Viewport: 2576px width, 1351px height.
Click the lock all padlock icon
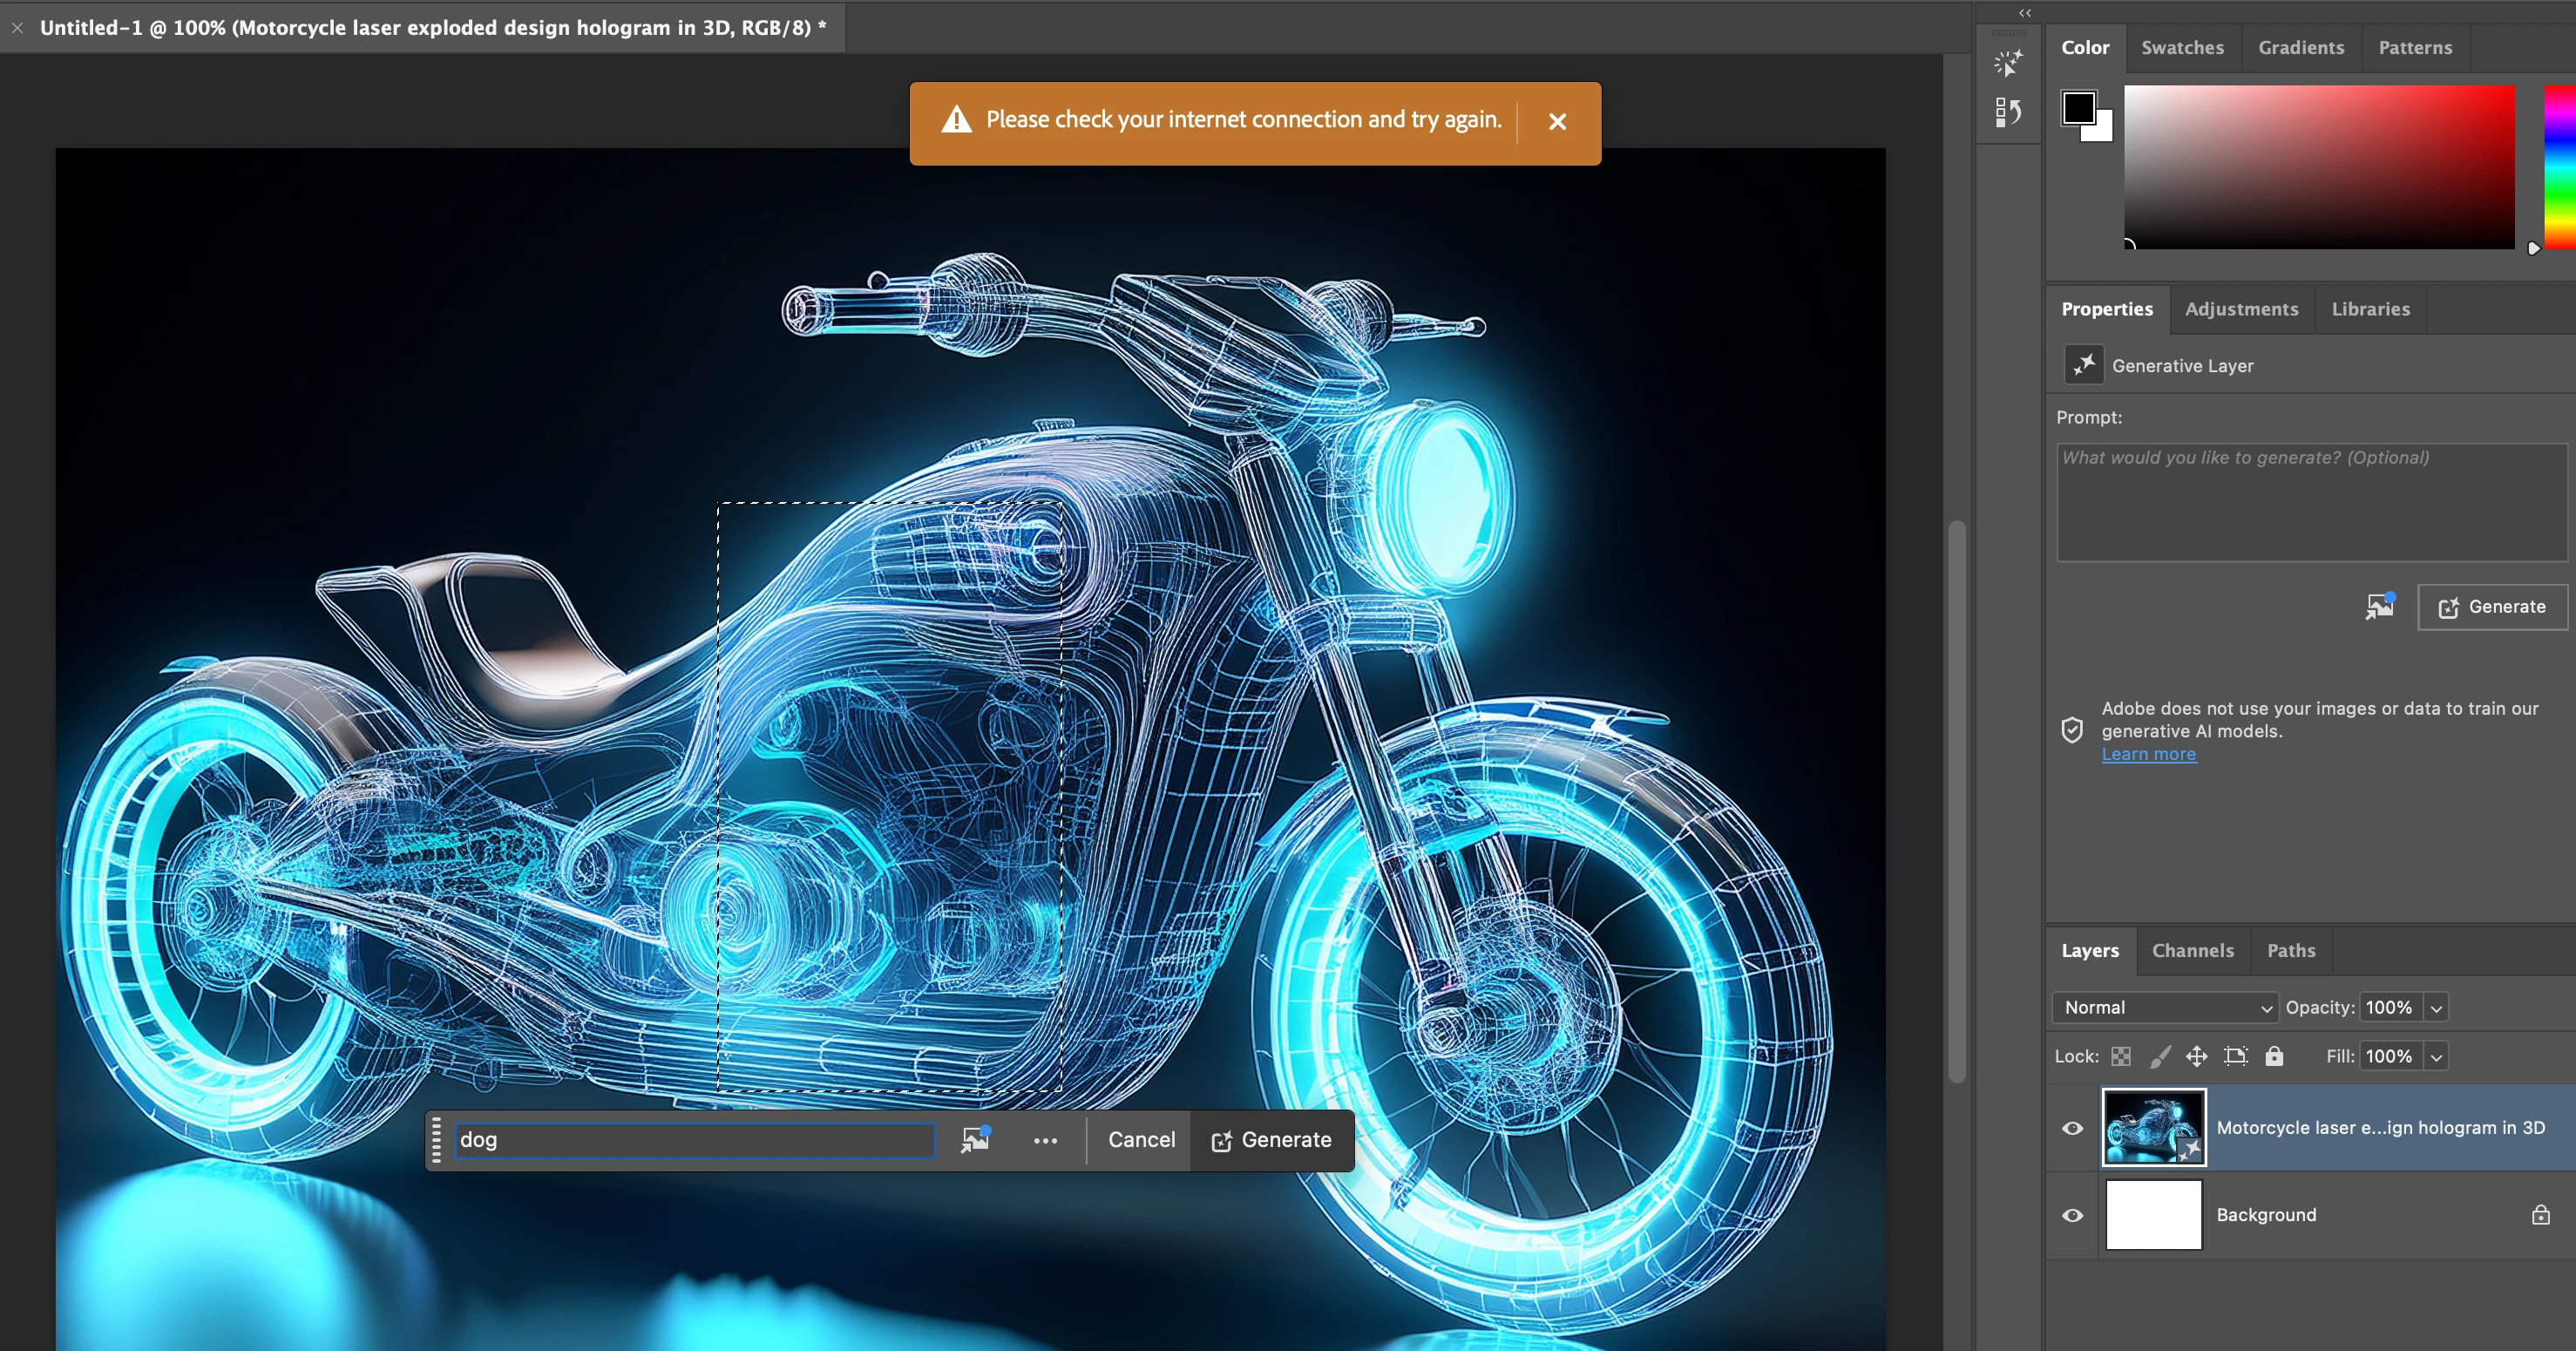pos(2274,1056)
